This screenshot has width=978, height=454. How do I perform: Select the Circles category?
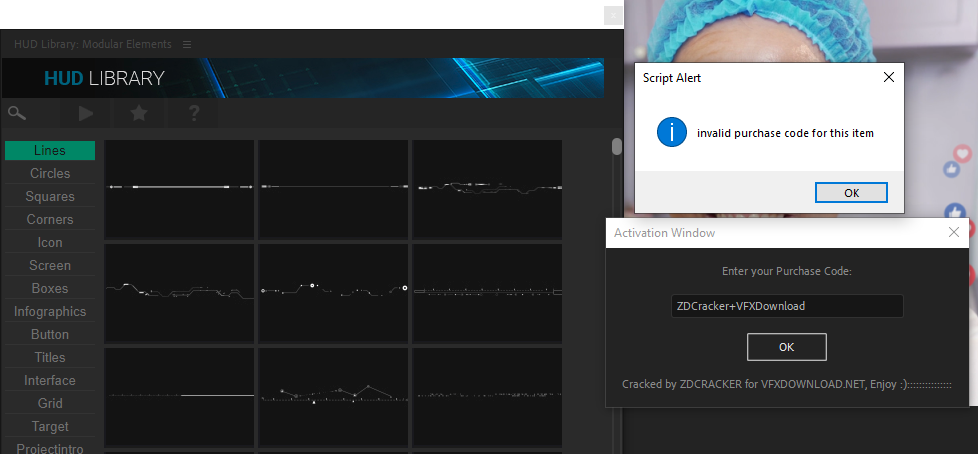coord(50,174)
